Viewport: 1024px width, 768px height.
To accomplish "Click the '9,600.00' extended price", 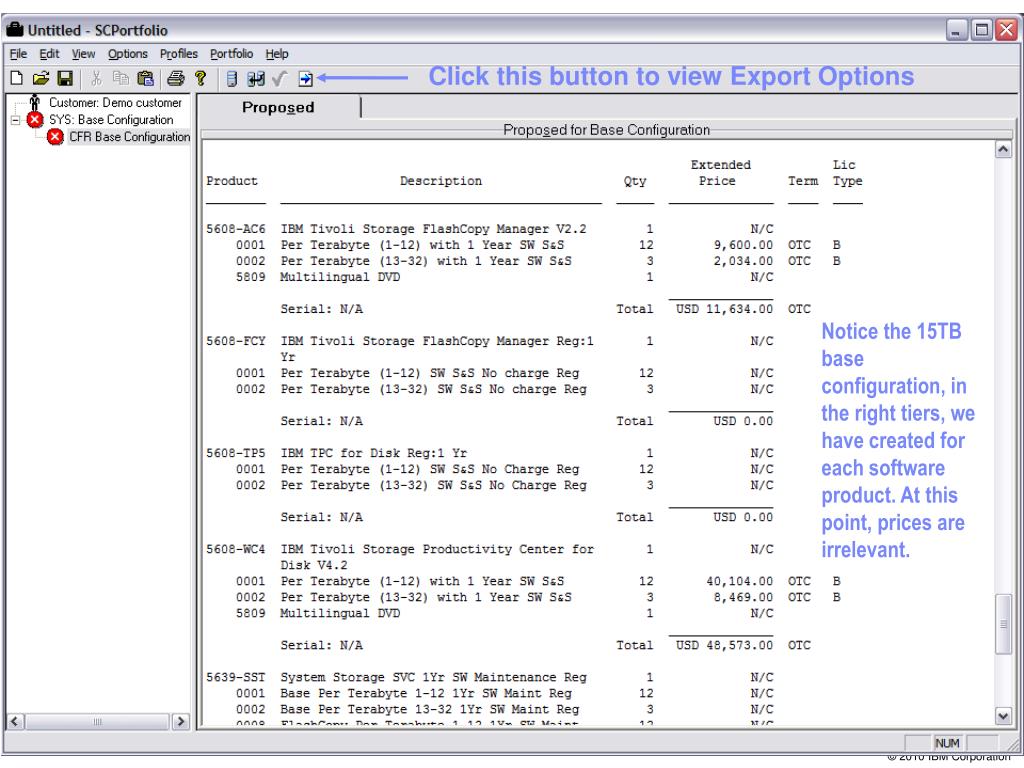I will 743,246.
